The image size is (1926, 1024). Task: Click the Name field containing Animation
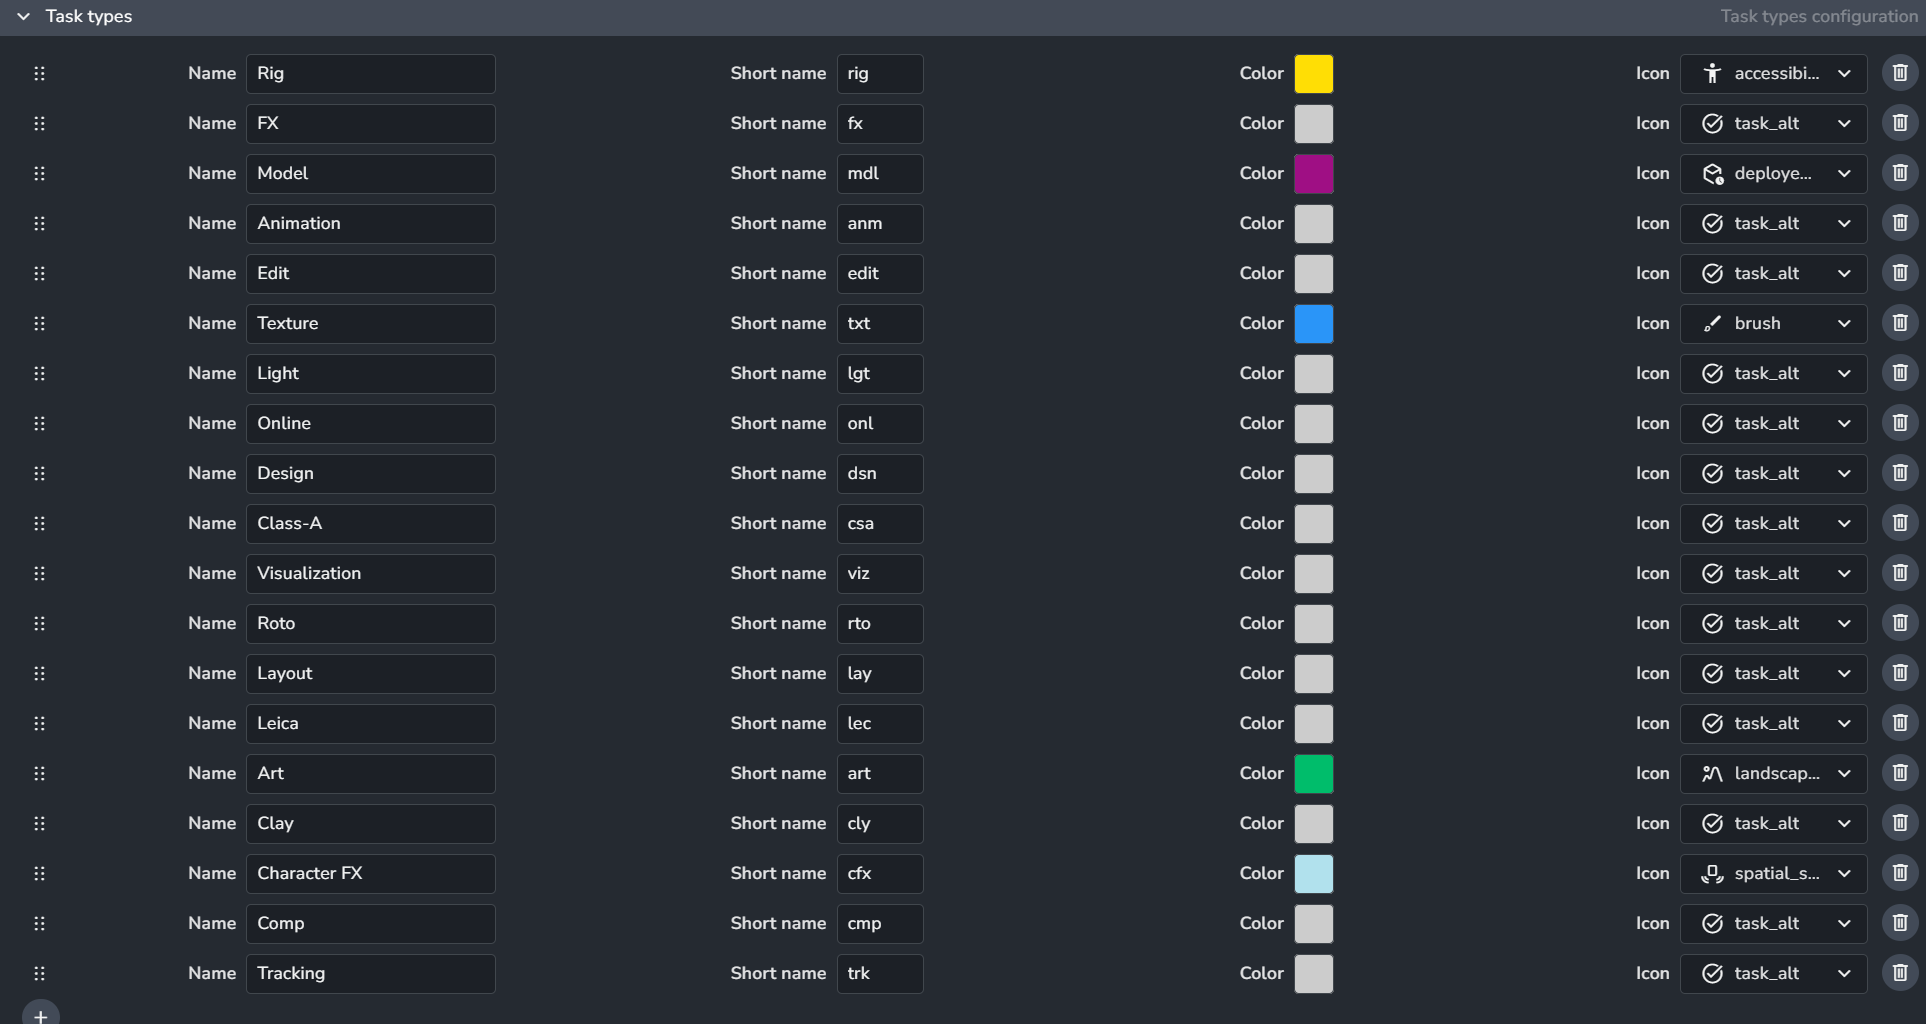370,223
